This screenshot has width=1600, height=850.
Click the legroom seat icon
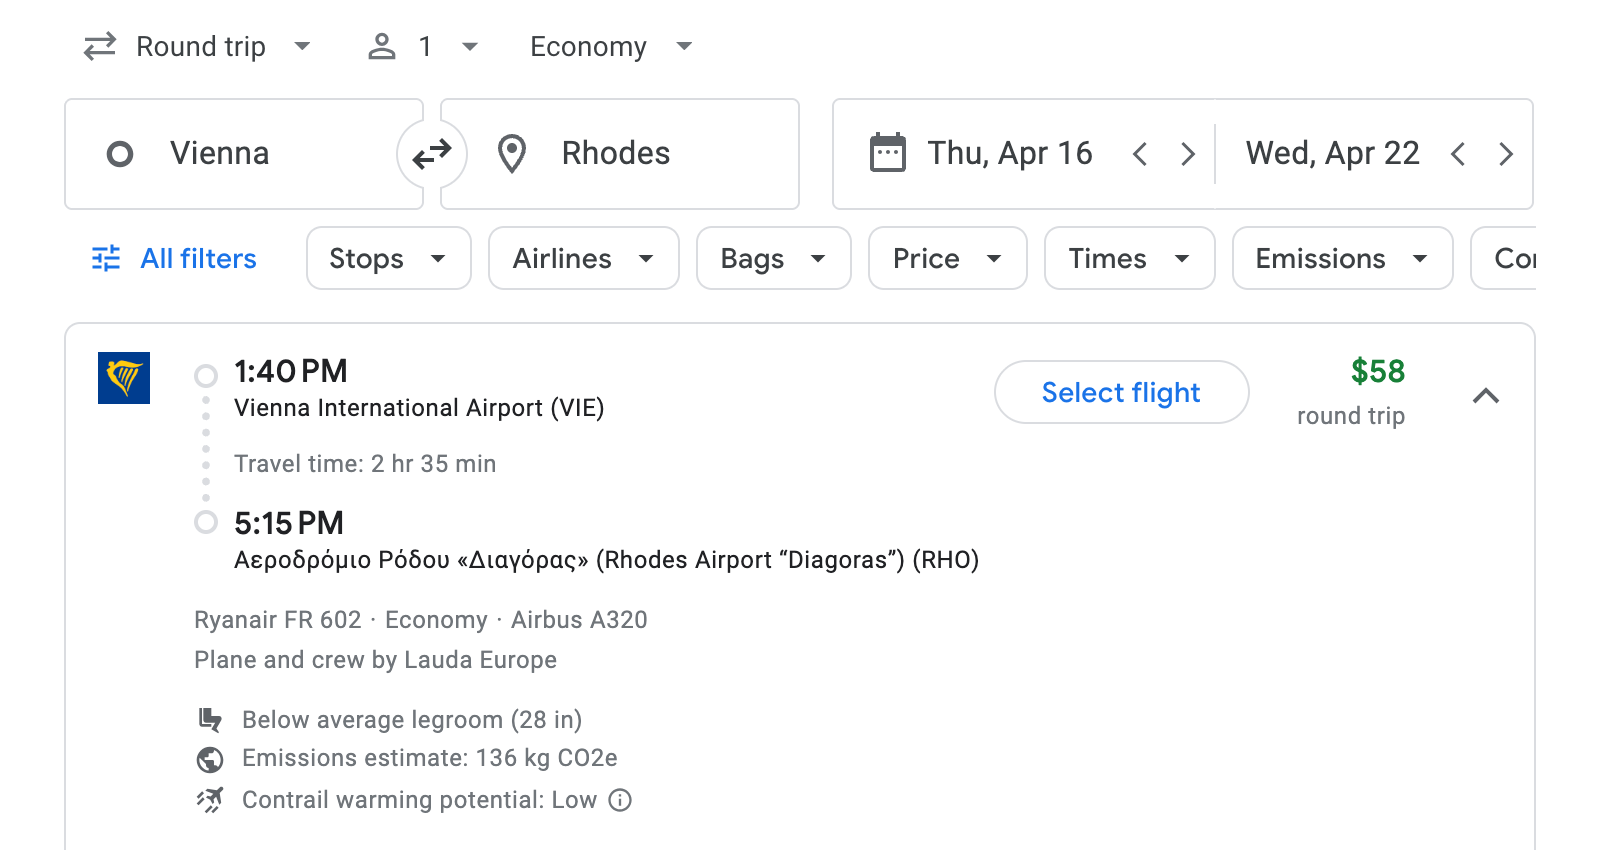pyautogui.click(x=210, y=718)
